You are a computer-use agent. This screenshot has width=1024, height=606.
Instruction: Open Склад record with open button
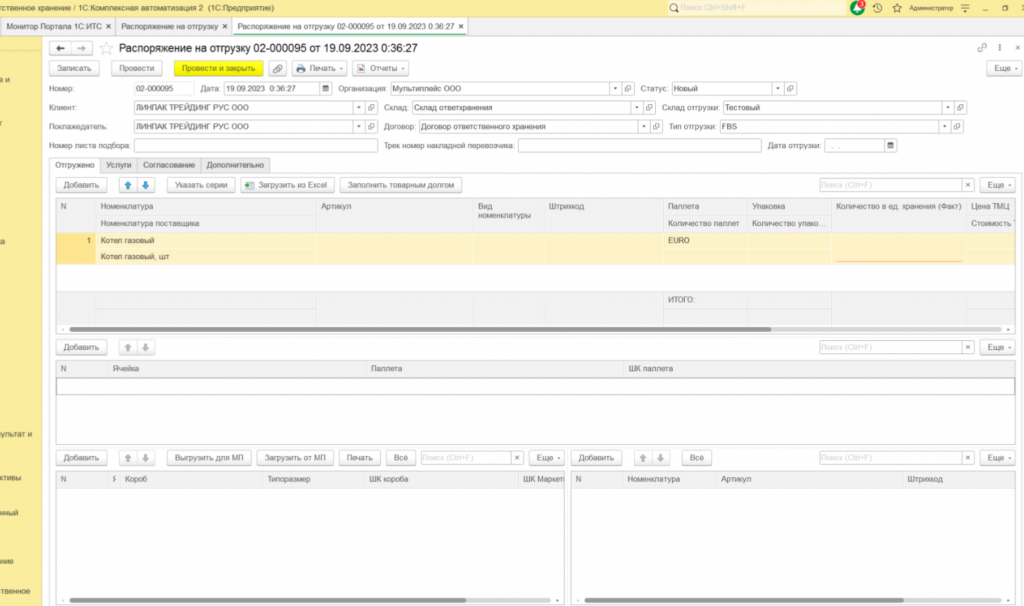pos(648,107)
